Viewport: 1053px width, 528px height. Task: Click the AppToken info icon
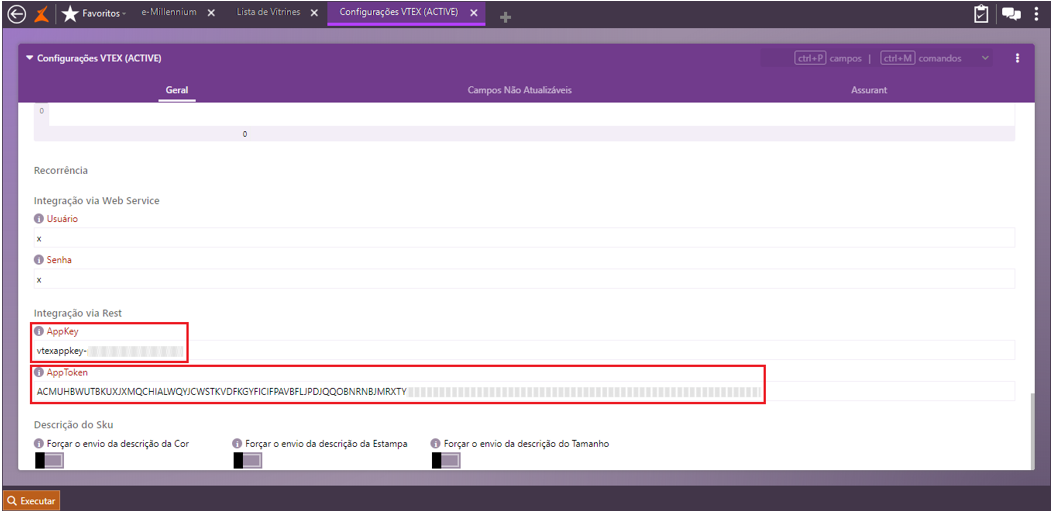38,372
